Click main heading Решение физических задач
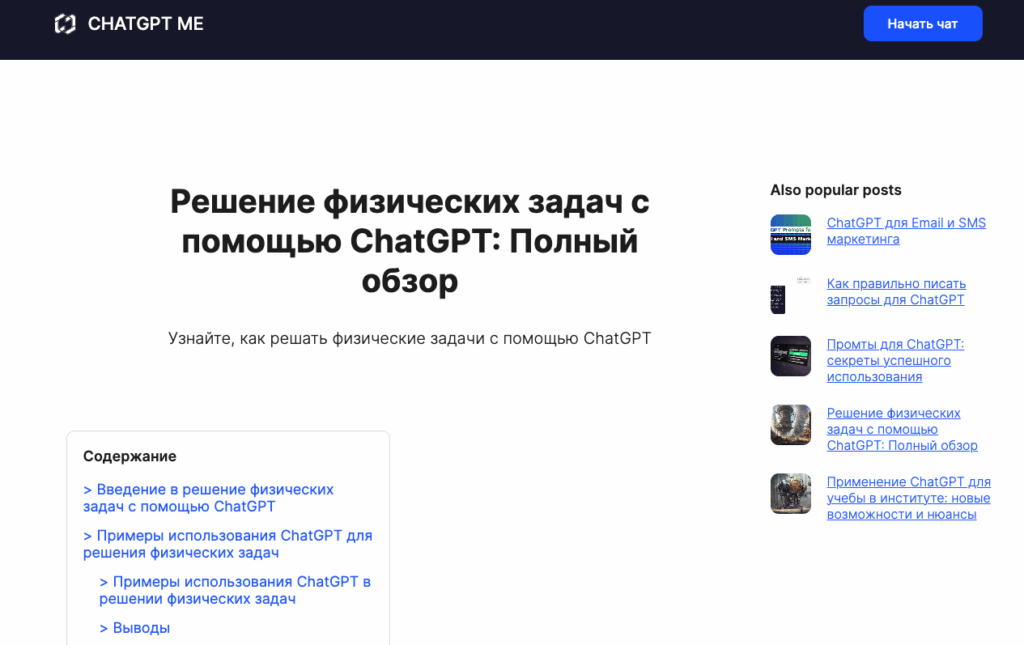1024x645 pixels. tap(409, 241)
